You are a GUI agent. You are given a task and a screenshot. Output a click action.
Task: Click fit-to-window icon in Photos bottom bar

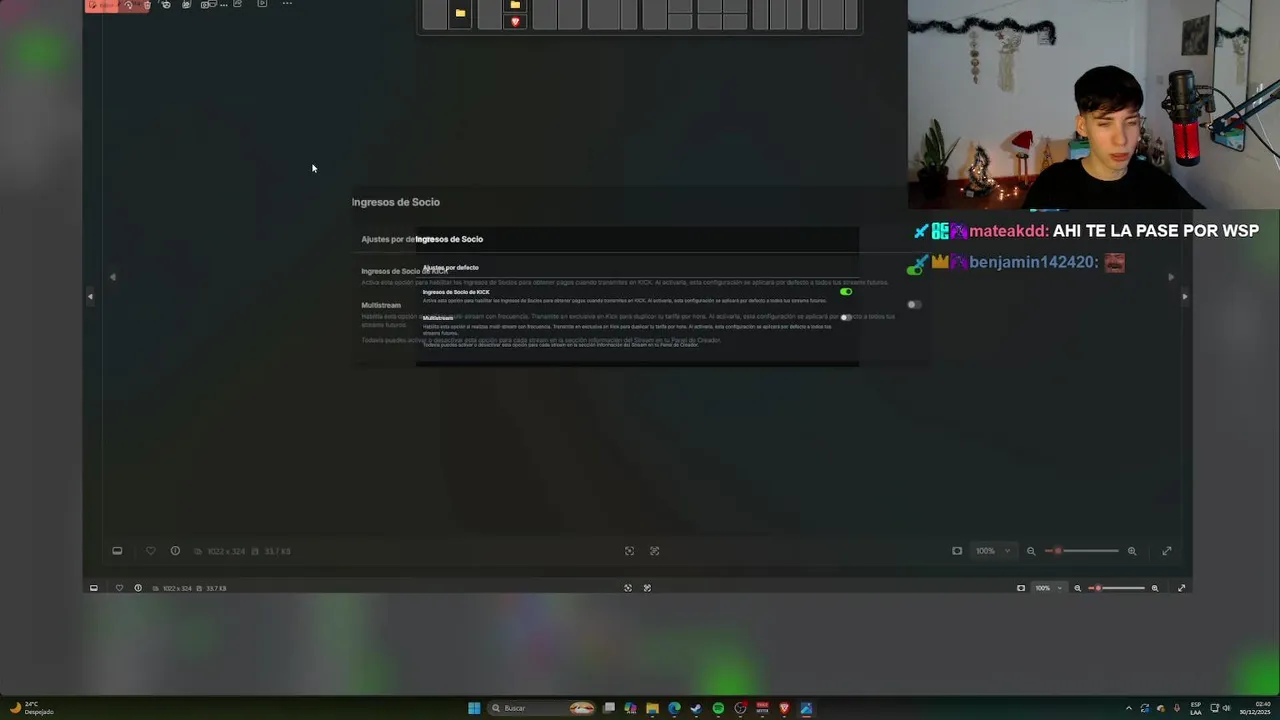(628, 588)
